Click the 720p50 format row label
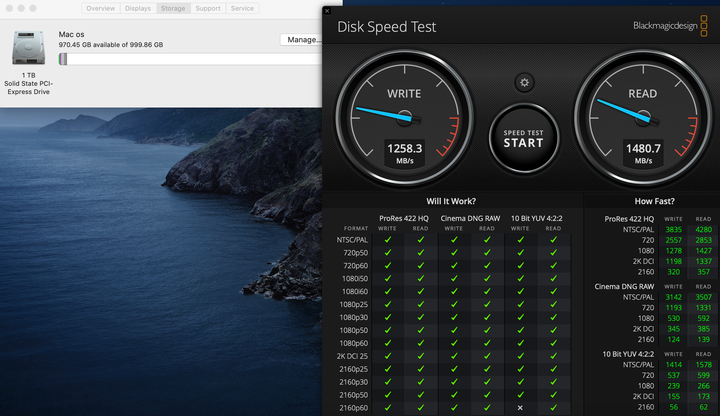 click(355, 253)
